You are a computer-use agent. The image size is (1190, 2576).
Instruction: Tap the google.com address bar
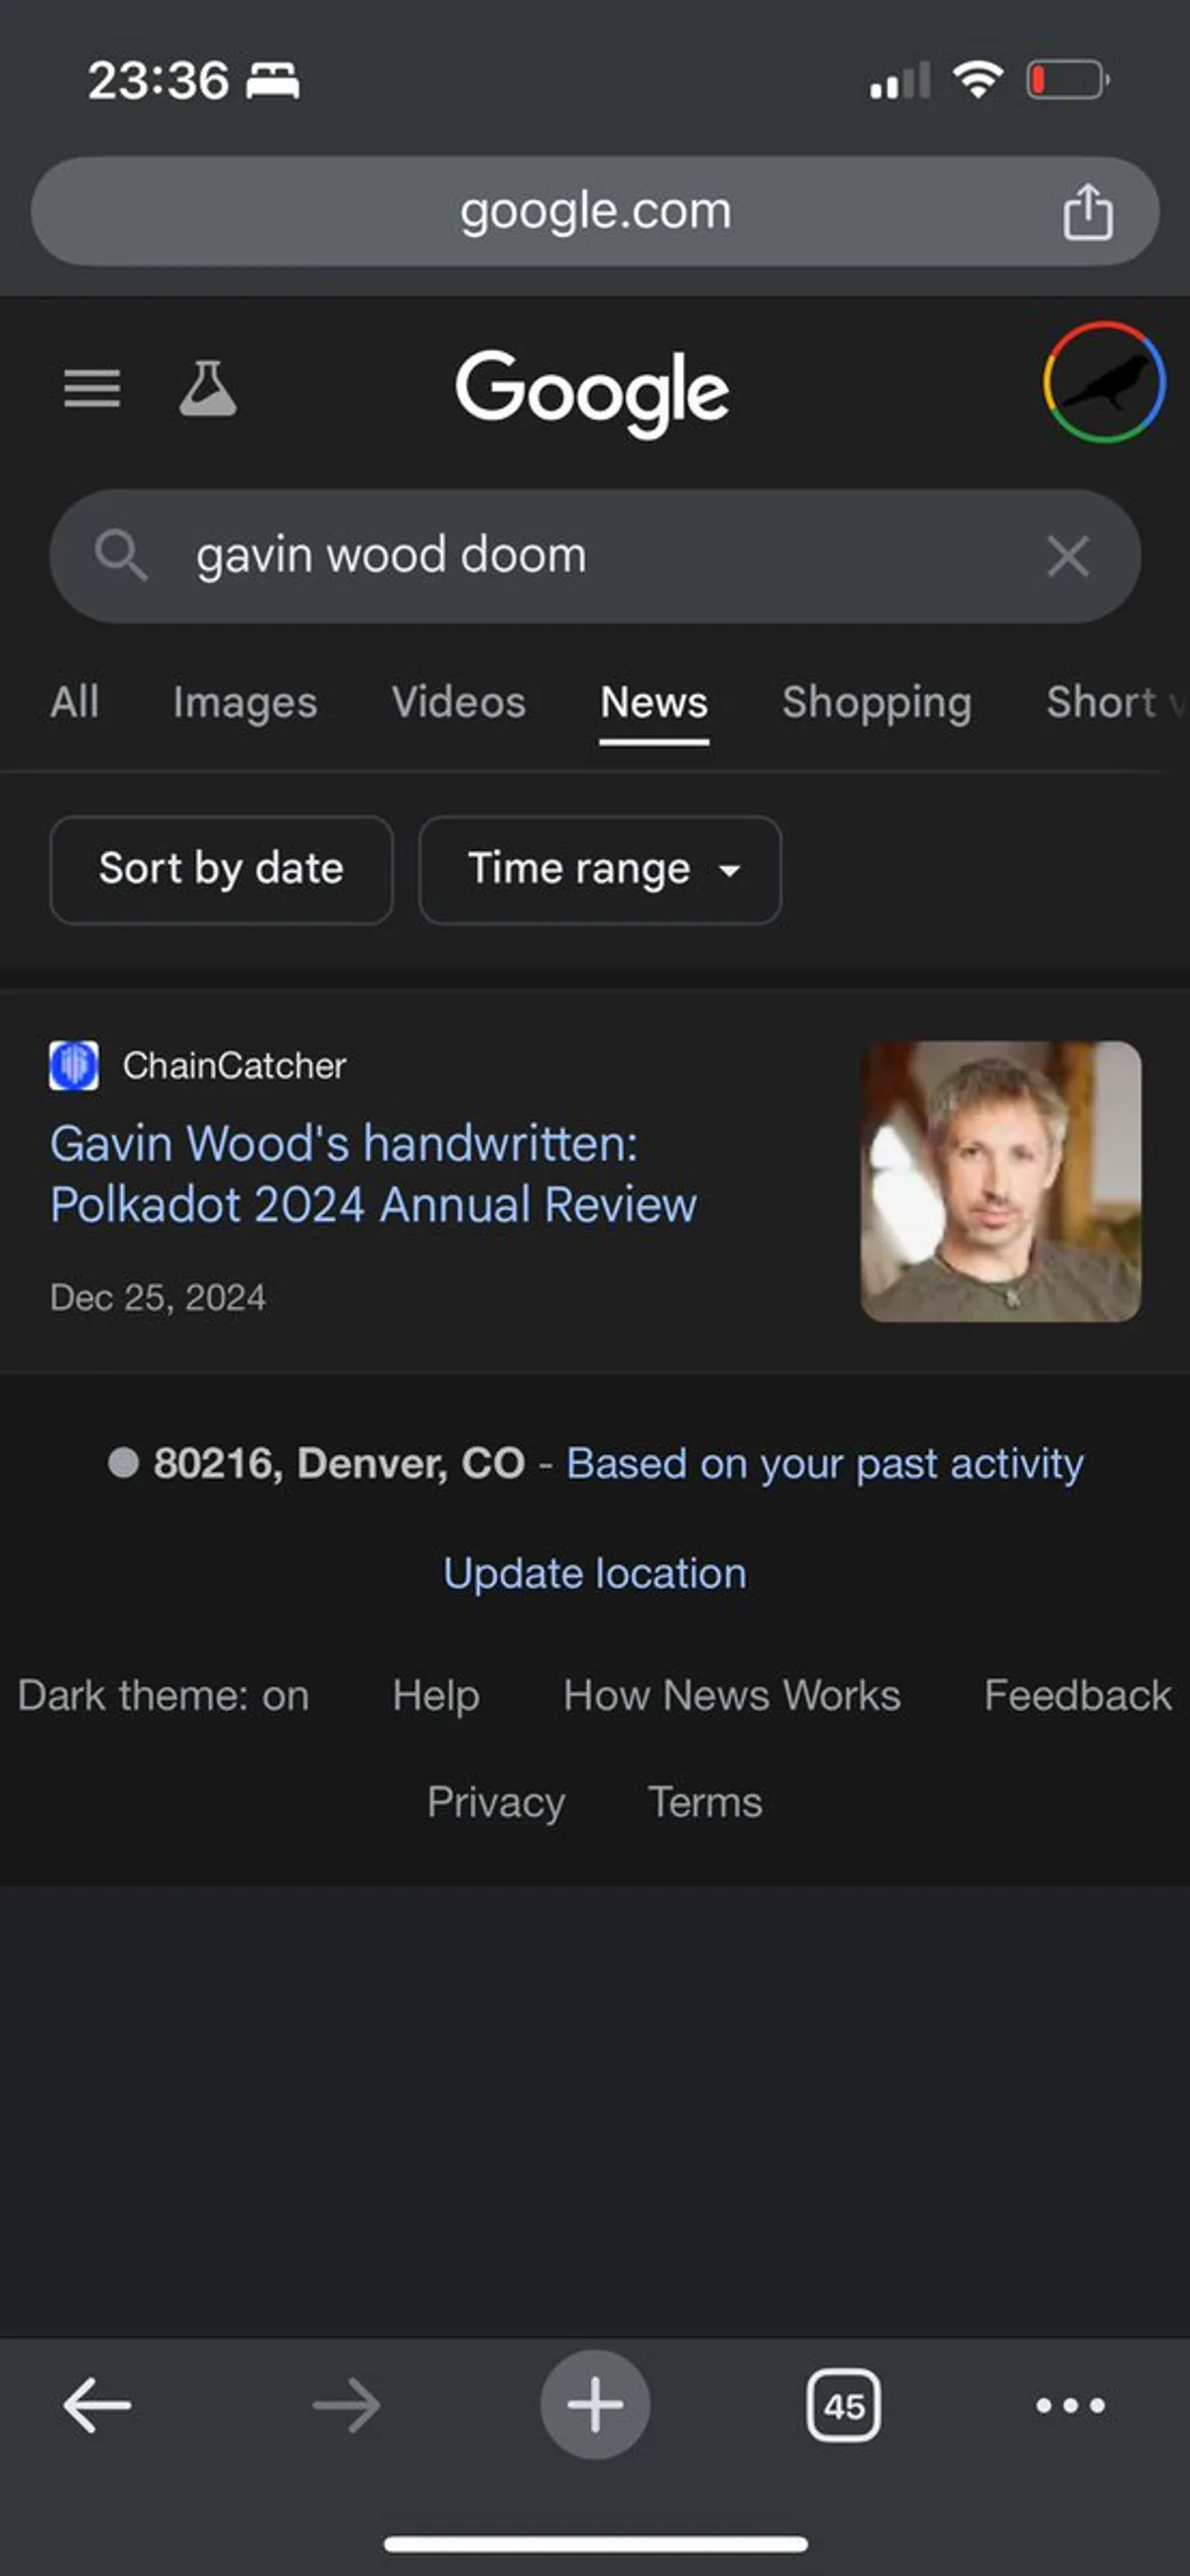pos(595,211)
